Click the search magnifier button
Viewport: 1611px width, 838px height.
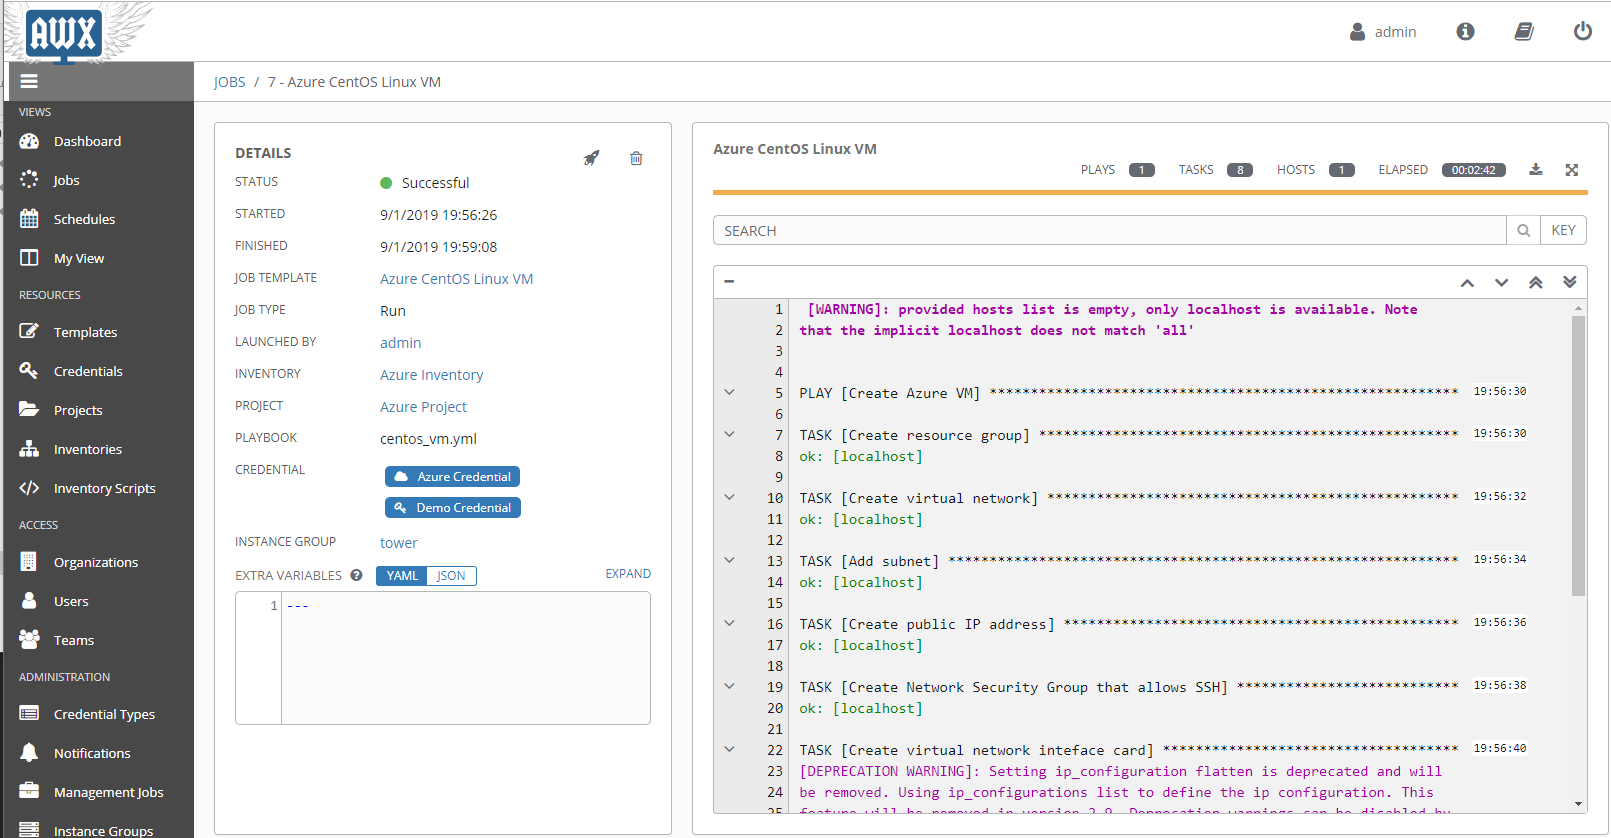coord(1523,230)
